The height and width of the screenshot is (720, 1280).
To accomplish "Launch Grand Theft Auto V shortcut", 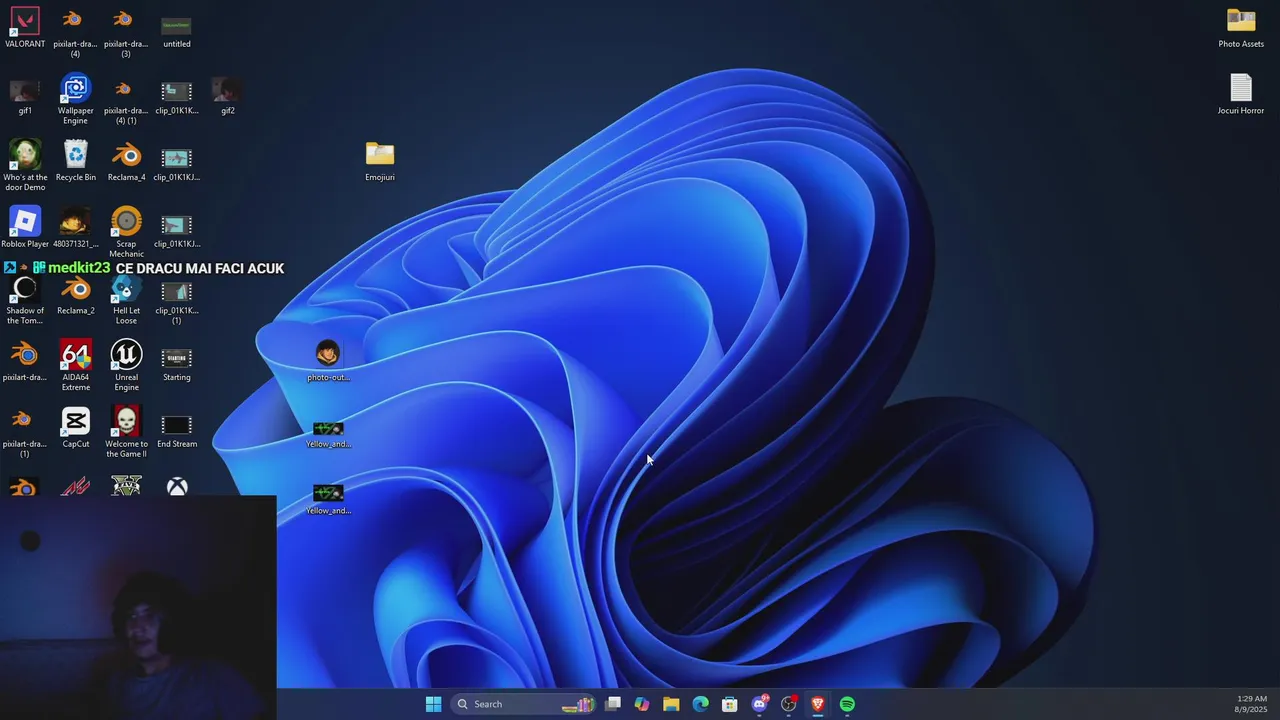I will pyautogui.click(x=126, y=486).
